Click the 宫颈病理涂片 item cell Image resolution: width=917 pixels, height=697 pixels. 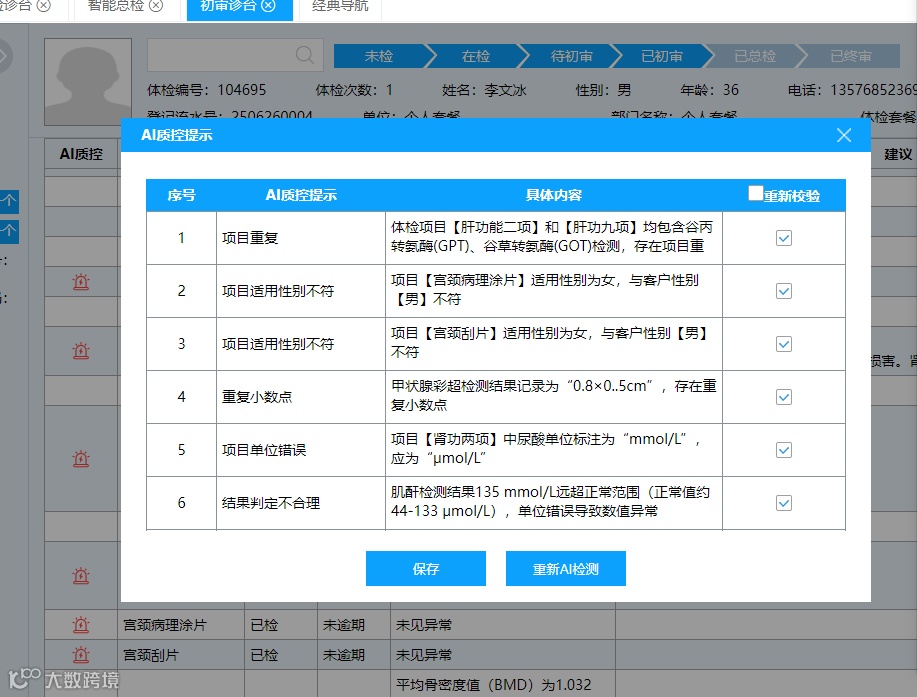(x=181, y=625)
